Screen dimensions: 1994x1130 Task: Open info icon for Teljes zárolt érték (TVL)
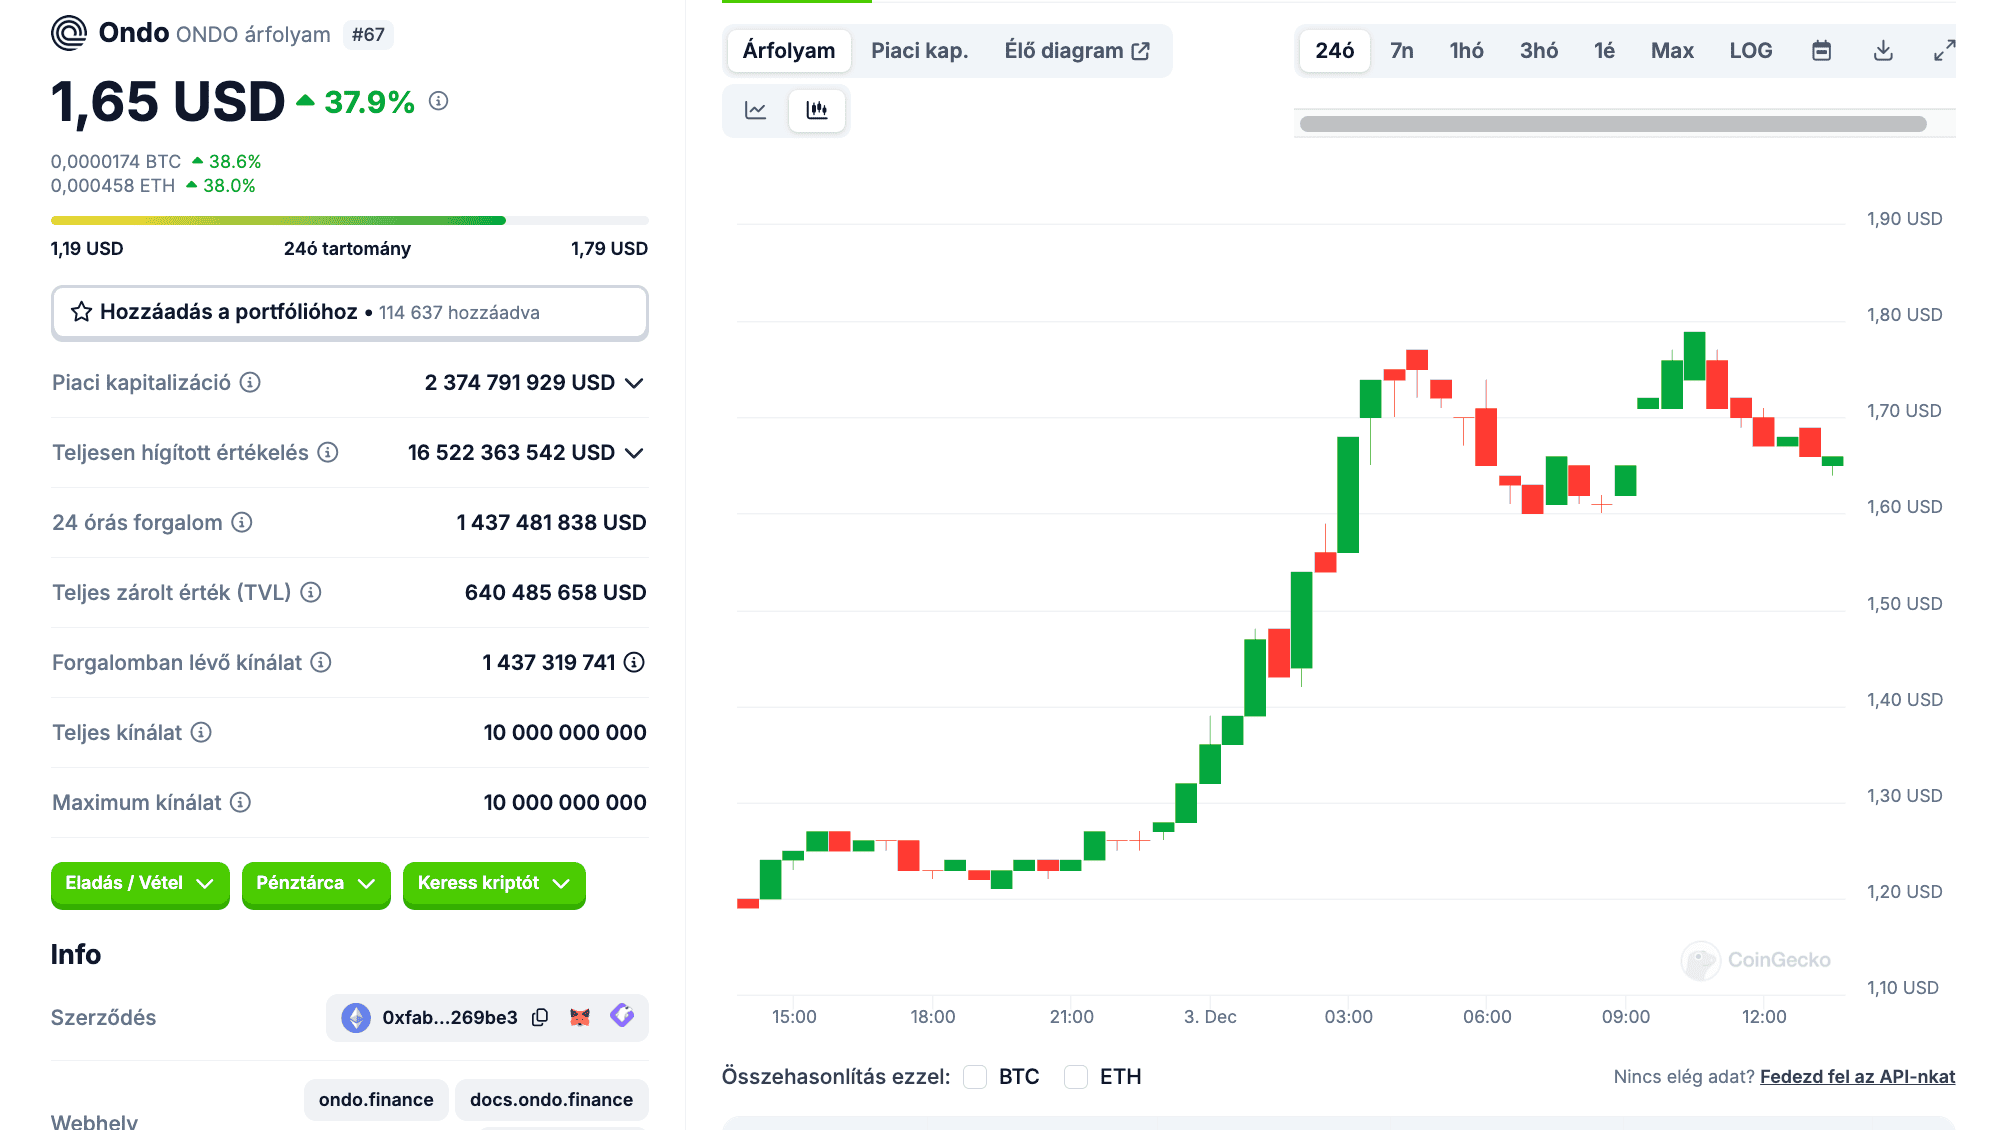pos(311,592)
